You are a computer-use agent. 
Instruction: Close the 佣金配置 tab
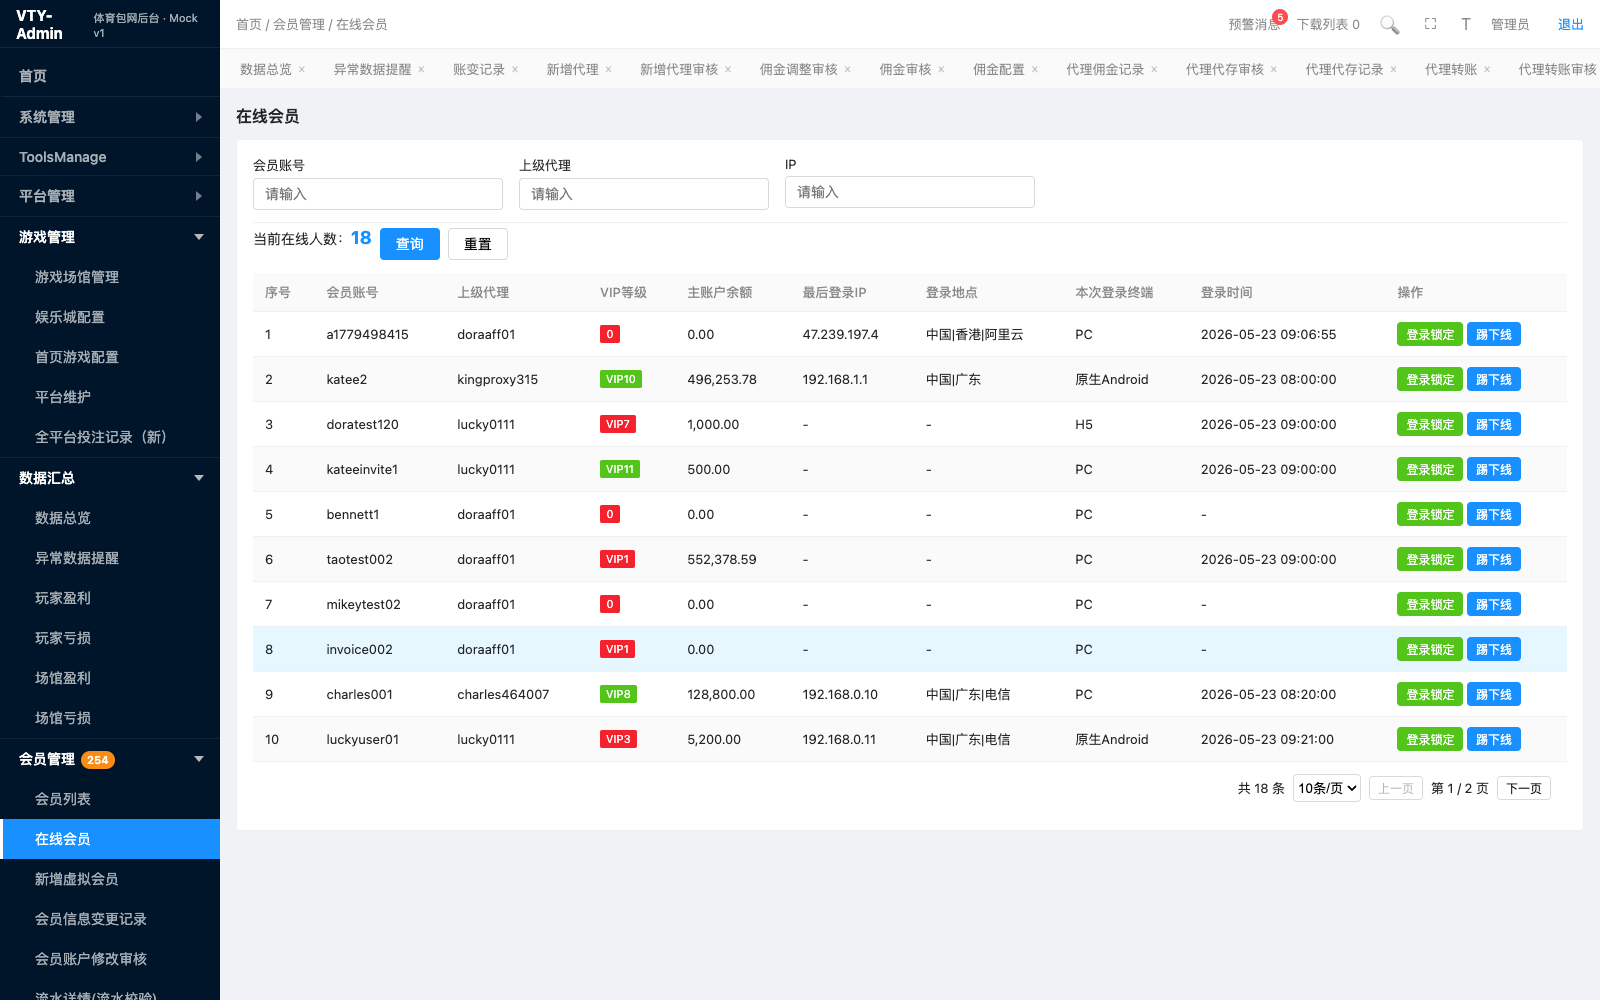1035,69
